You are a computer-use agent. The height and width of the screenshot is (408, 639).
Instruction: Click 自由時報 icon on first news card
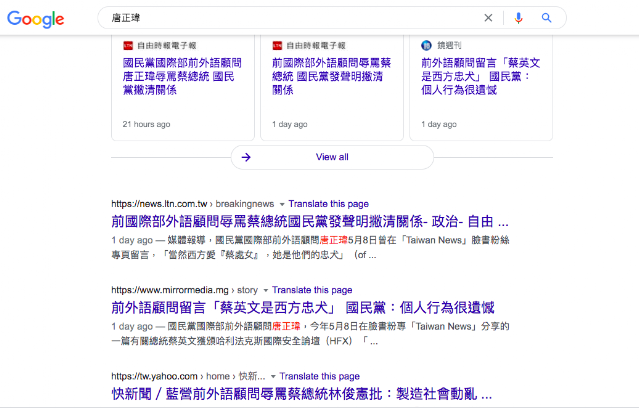[x=128, y=45]
